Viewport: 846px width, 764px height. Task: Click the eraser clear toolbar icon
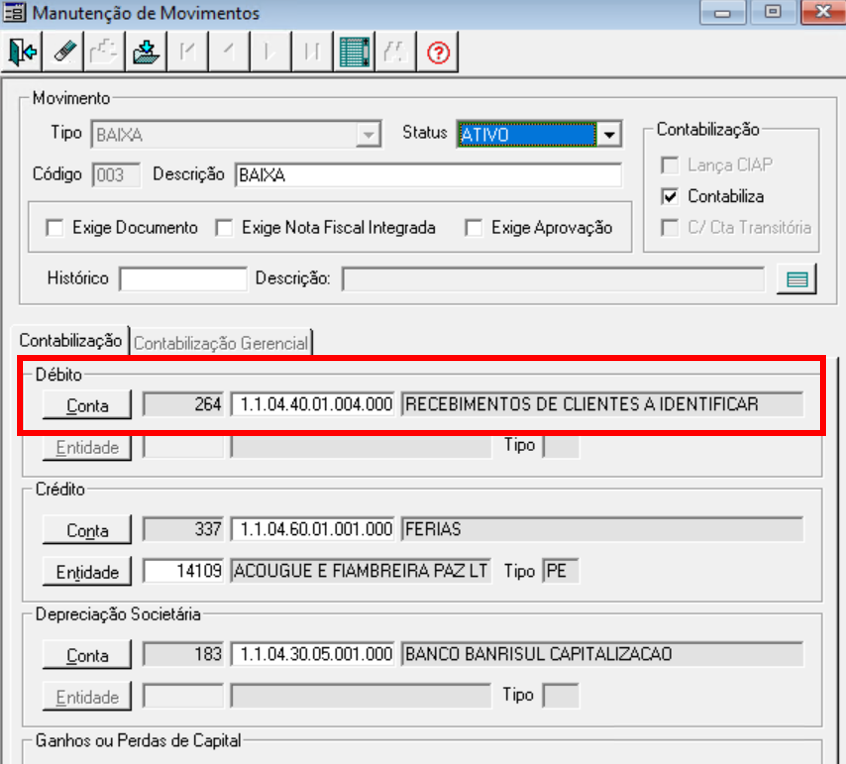[64, 52]
